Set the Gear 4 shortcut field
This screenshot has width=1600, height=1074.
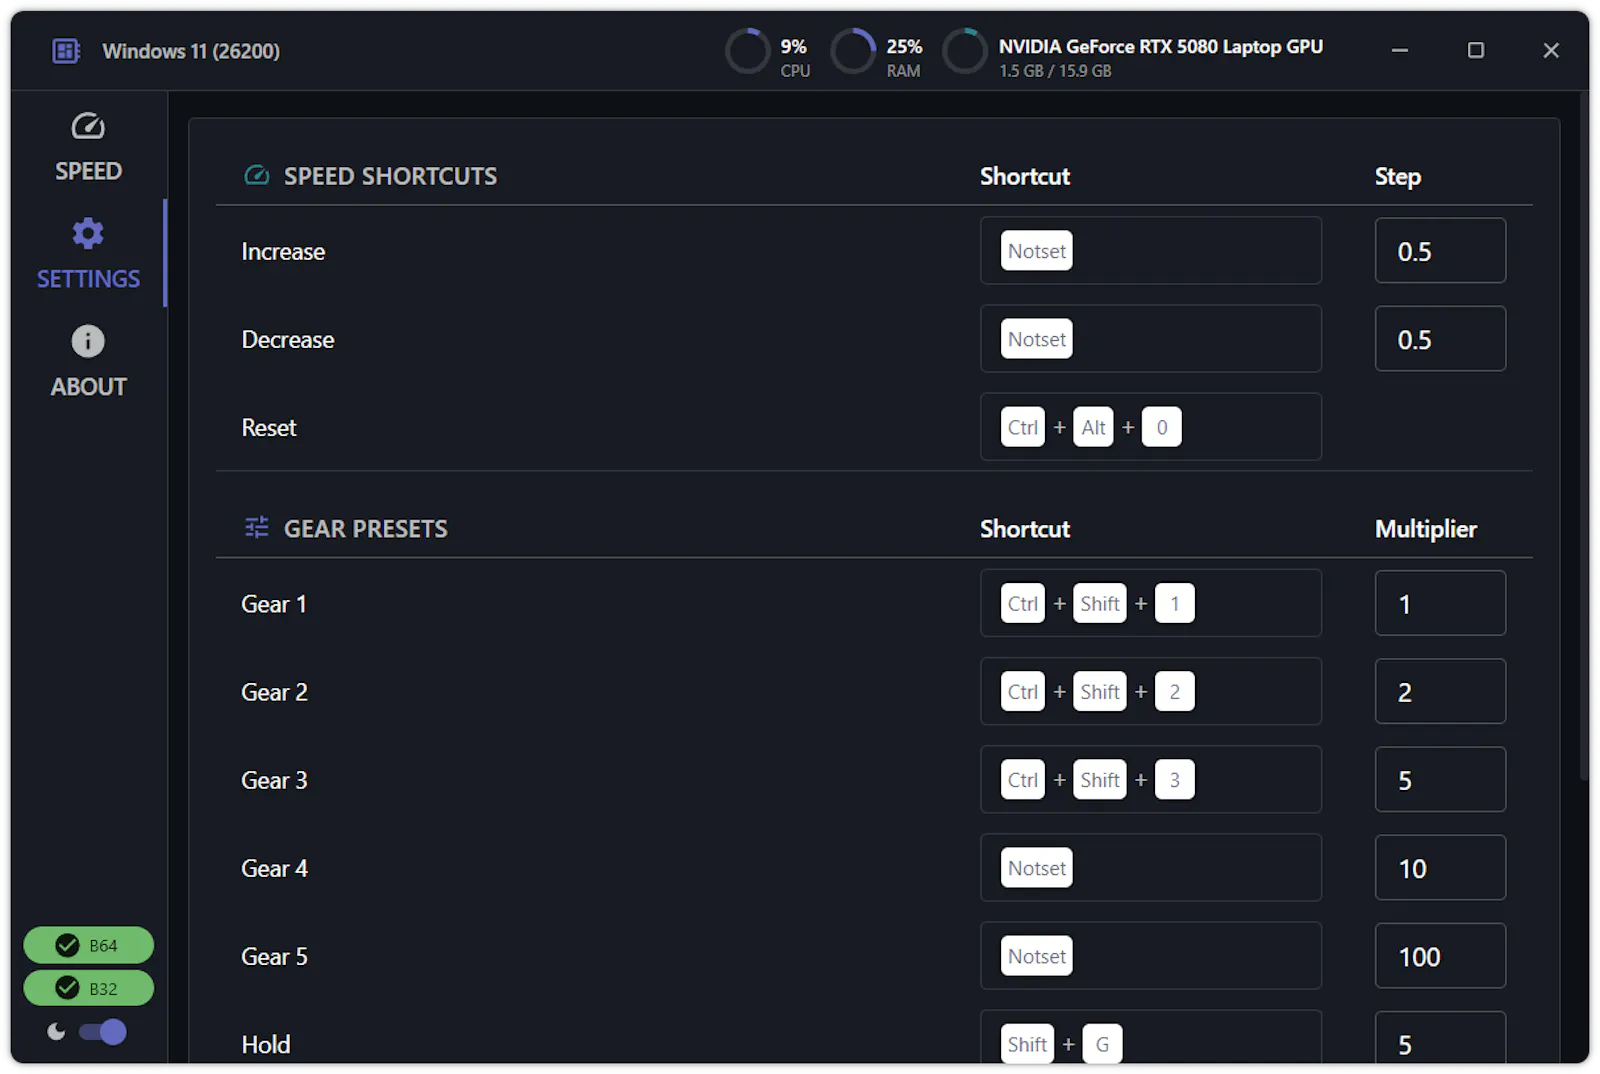click(1151, 867)
